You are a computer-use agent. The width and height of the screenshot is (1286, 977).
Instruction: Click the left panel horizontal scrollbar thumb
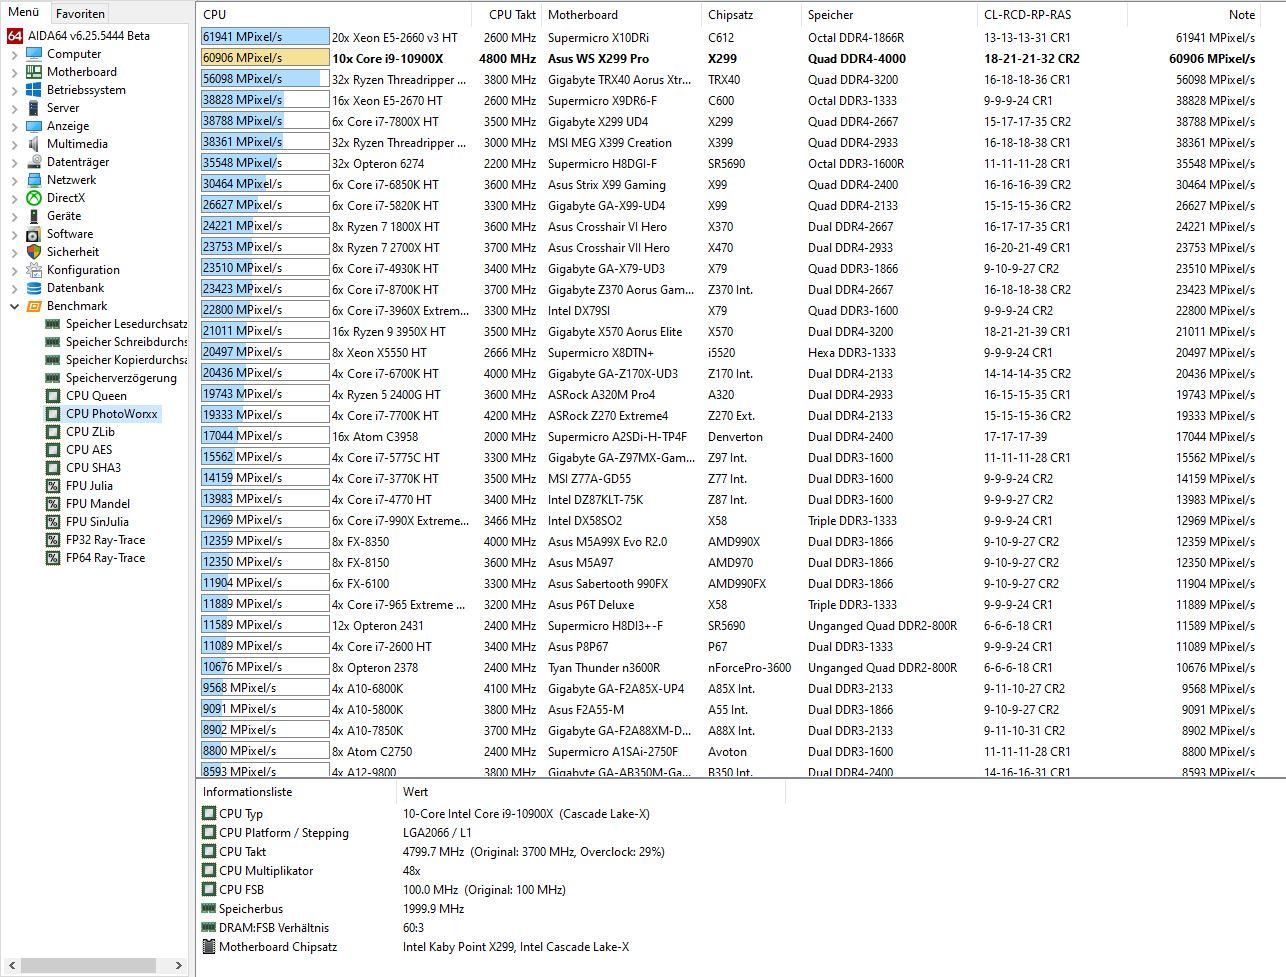(x=88, y=965)
